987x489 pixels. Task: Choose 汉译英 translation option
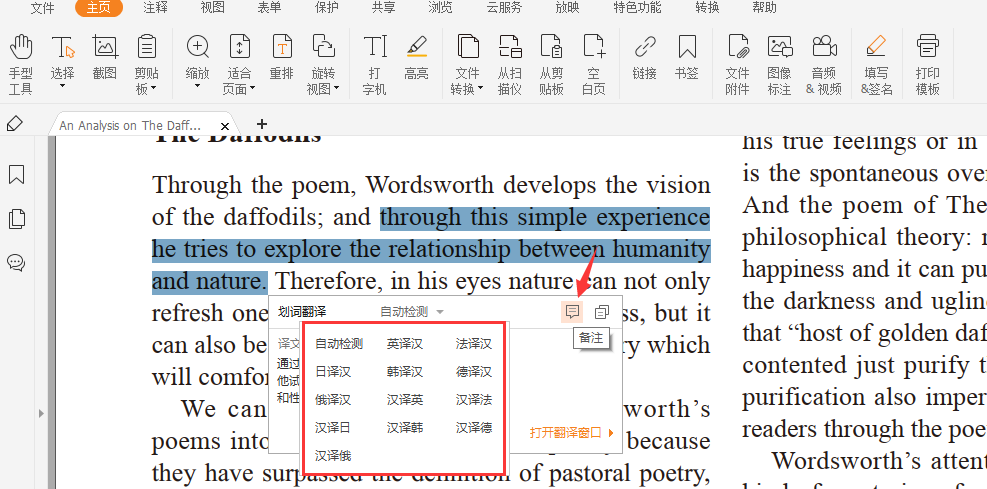coord(405,400)
